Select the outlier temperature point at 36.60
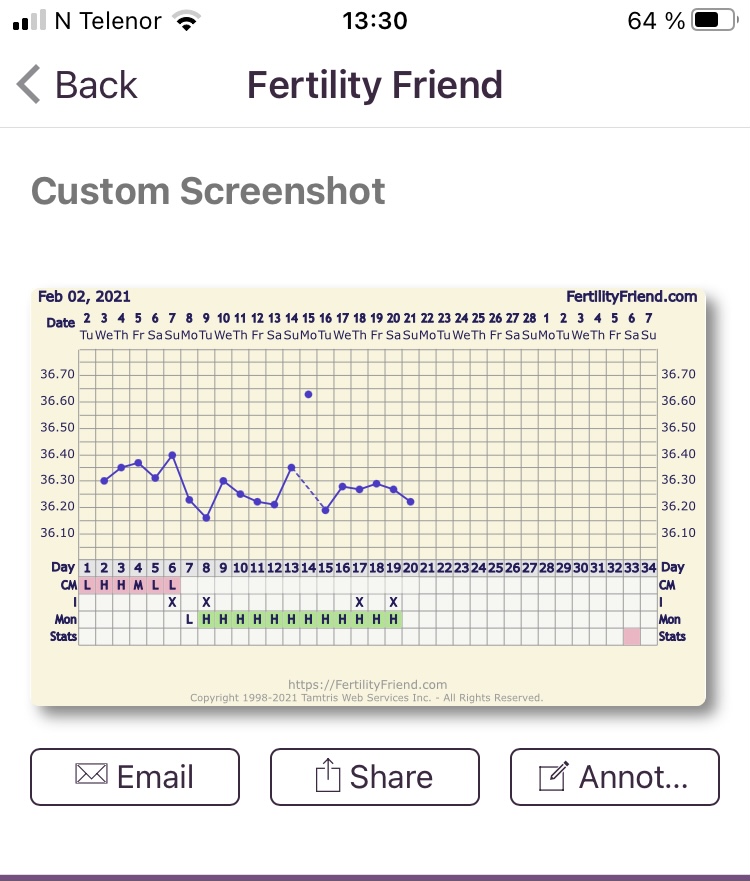 (308, 394)
